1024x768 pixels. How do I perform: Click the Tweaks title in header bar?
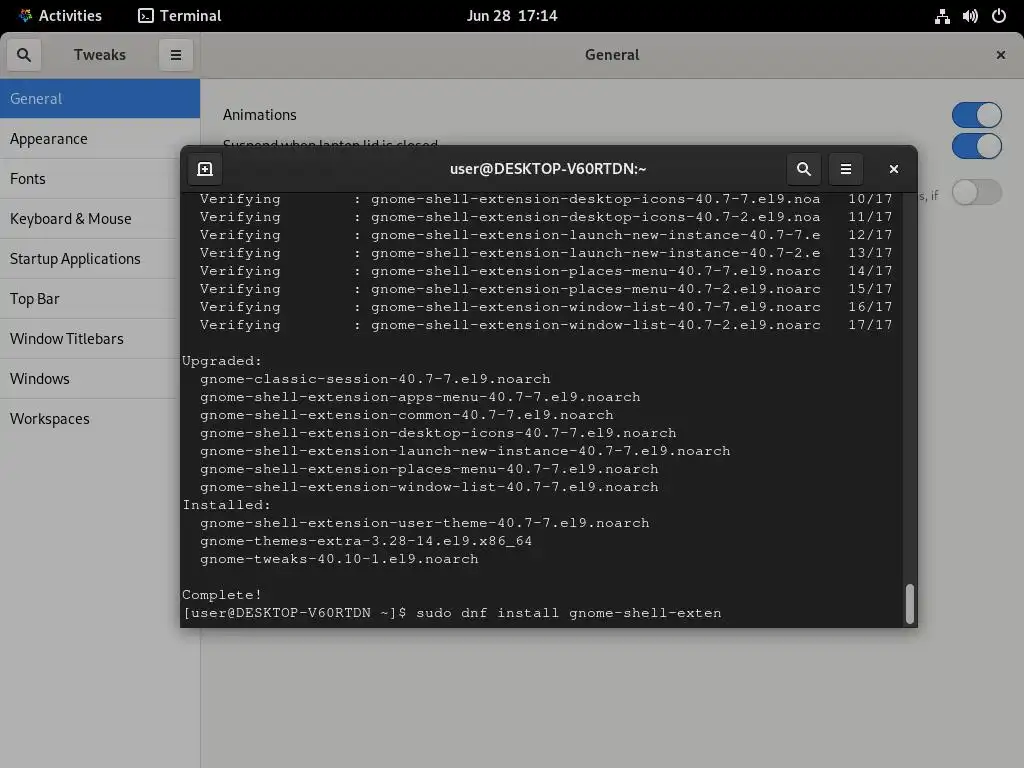coord(100,55)
